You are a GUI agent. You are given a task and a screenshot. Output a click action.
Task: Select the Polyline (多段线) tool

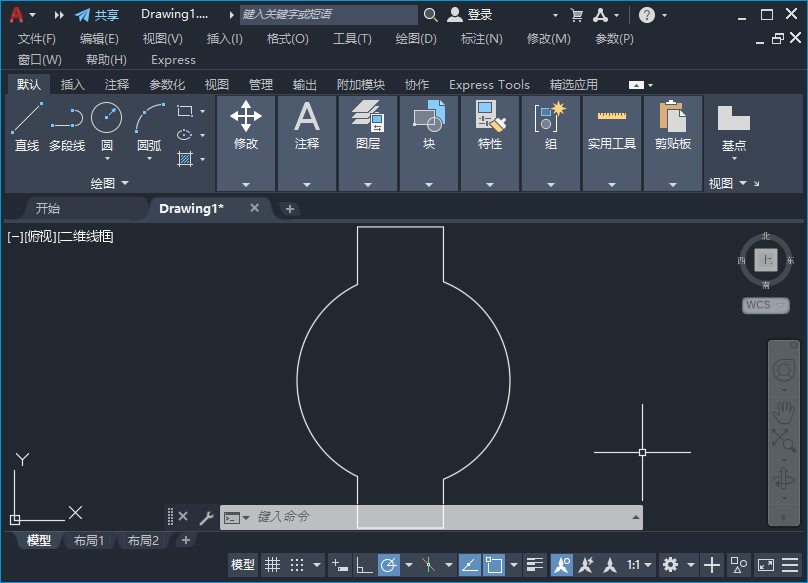tap(67, 127)
